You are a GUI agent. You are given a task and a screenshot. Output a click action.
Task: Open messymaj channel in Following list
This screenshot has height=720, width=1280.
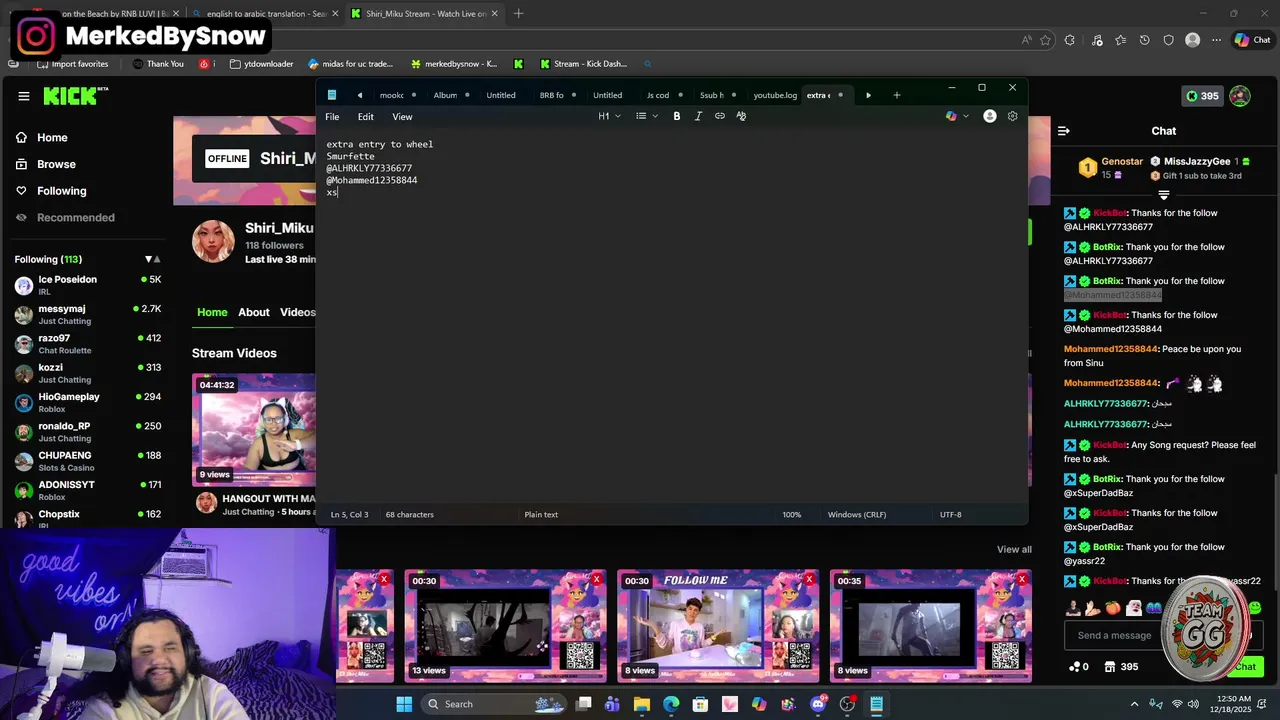pyautogui.click(x=88, y=314)
